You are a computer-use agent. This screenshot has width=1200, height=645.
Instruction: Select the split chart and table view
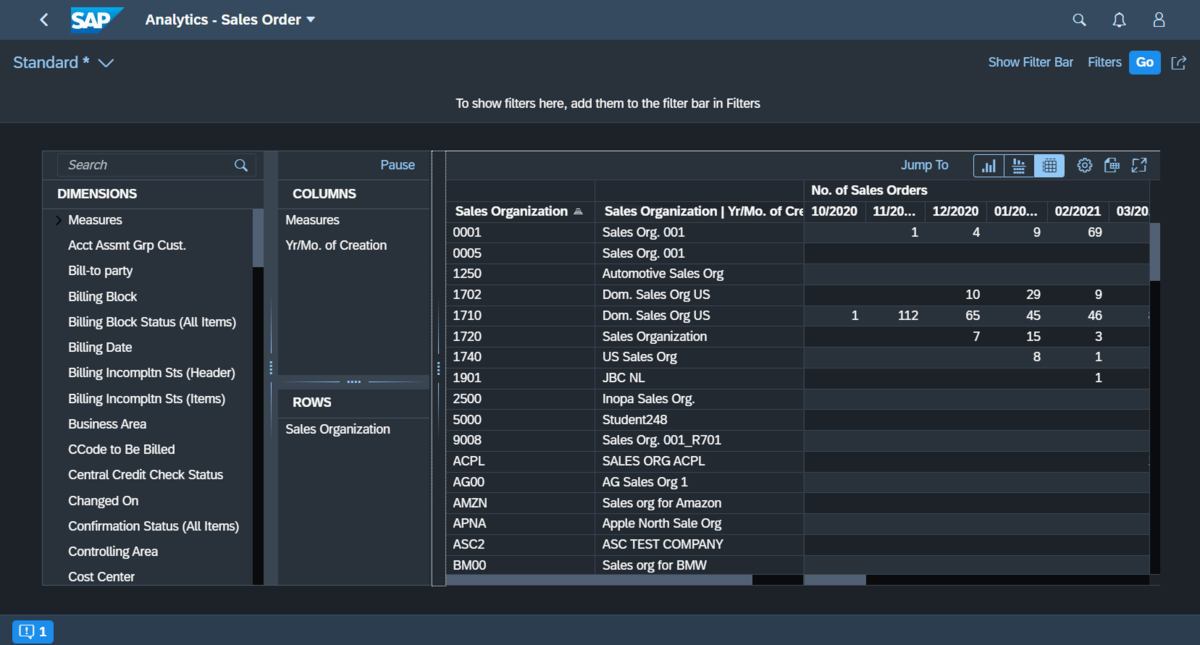click(1018, 165)
